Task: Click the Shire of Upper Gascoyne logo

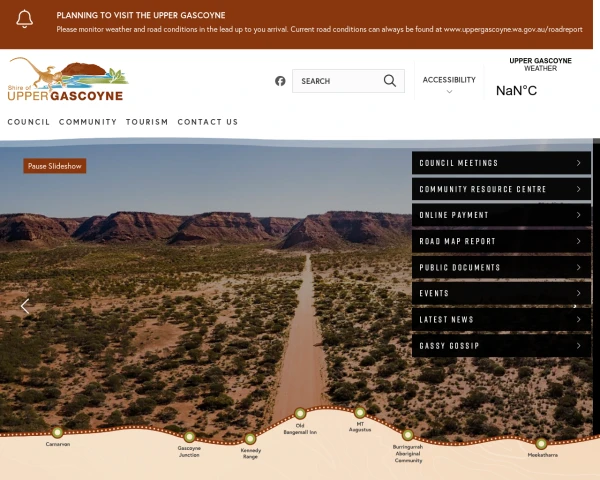Action: pos(67,80)
